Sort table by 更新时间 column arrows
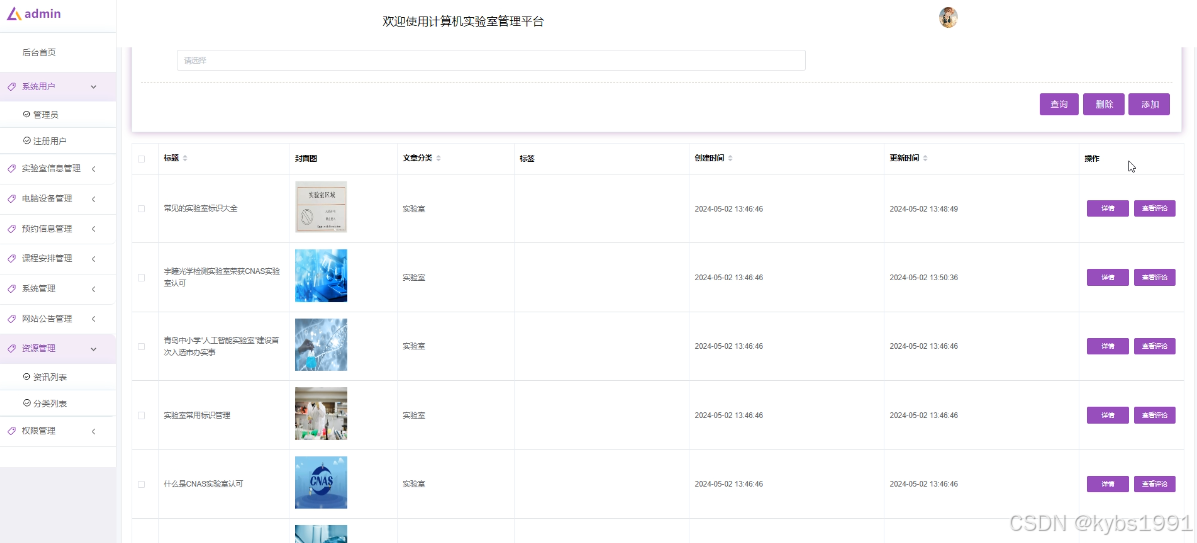 [x=925, y=158]
